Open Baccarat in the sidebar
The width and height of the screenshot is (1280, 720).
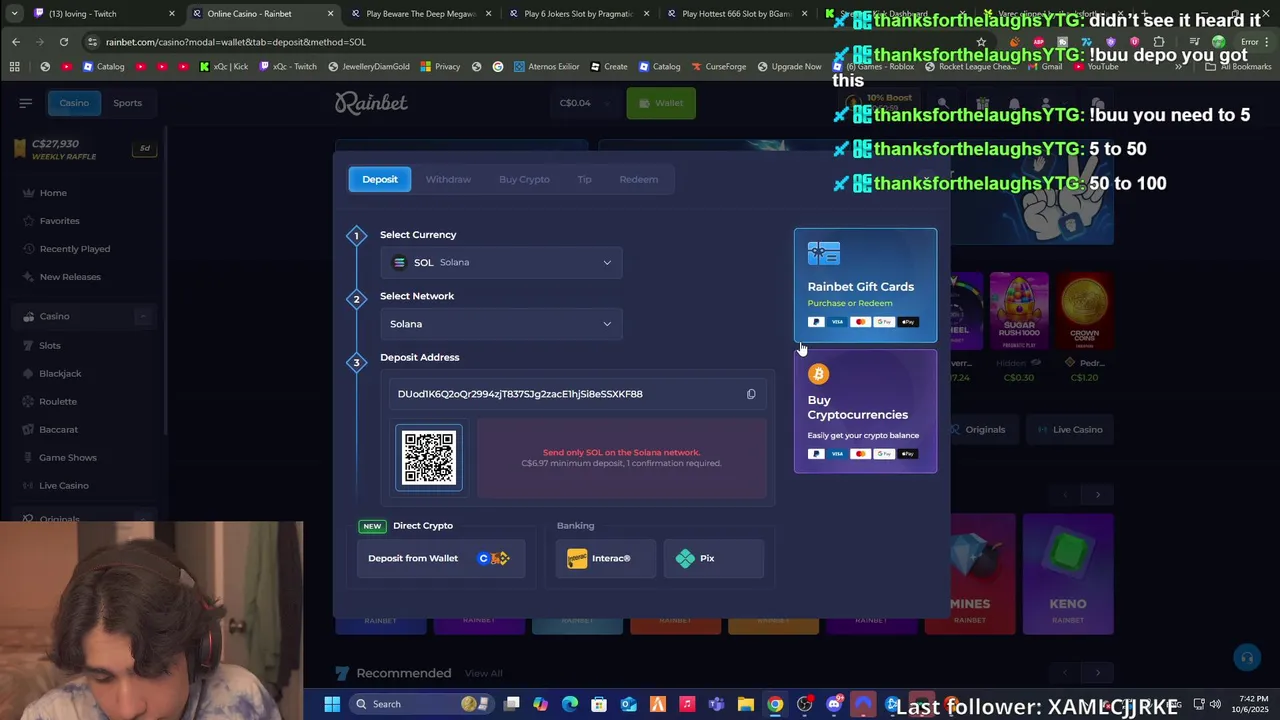[x=58, y=429]
